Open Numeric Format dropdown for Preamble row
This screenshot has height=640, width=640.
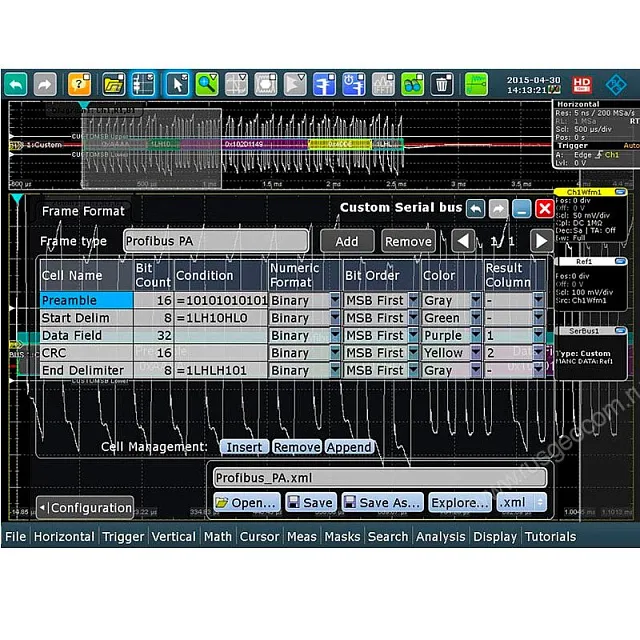(333, 300)
